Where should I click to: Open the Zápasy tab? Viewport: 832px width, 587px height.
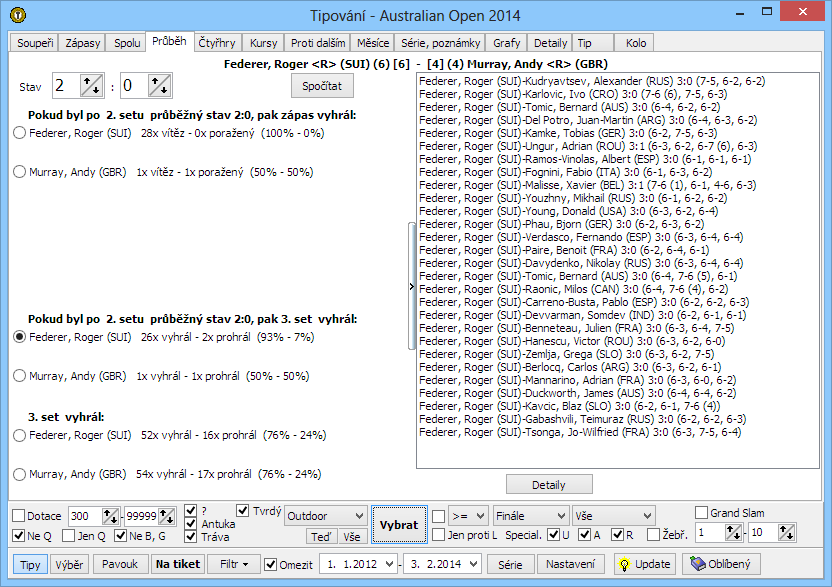point(83,43)
